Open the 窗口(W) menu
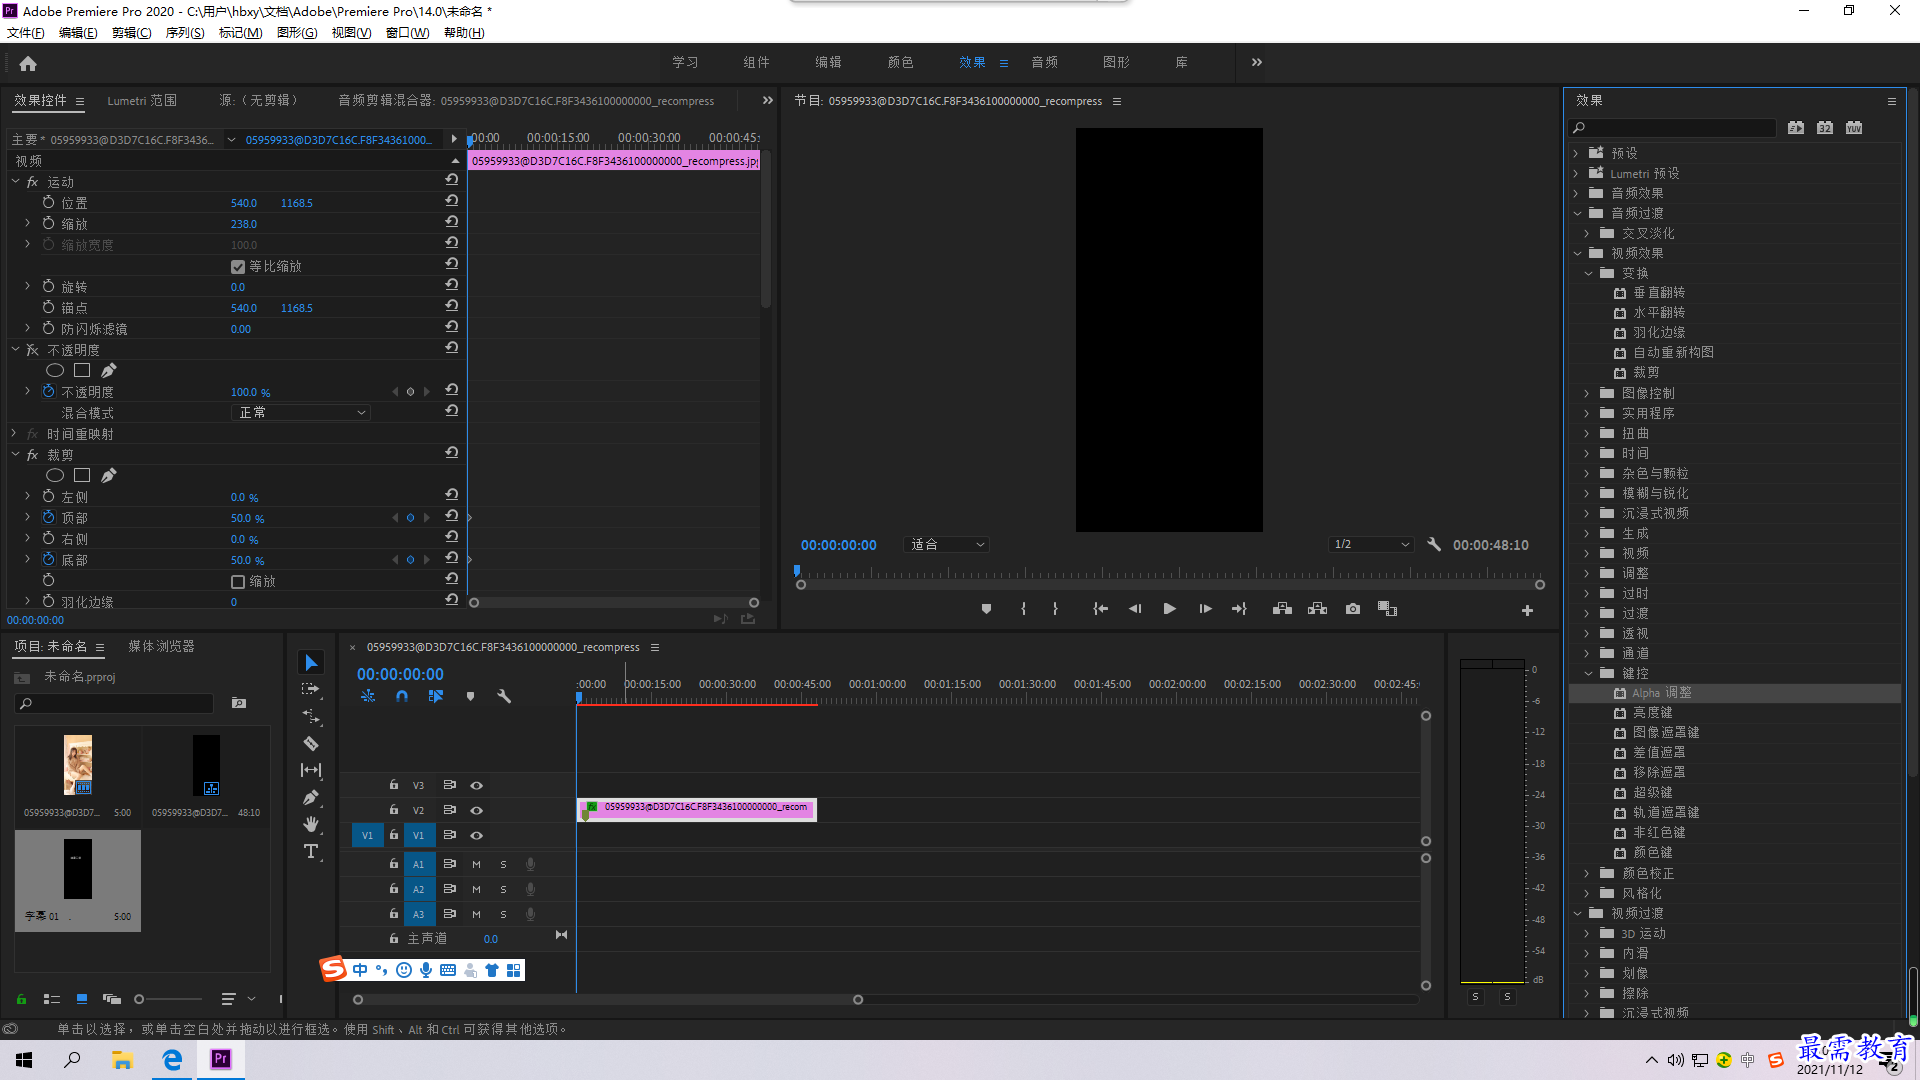Viewport: 1920px width, 1080px height. coord(408,33)
